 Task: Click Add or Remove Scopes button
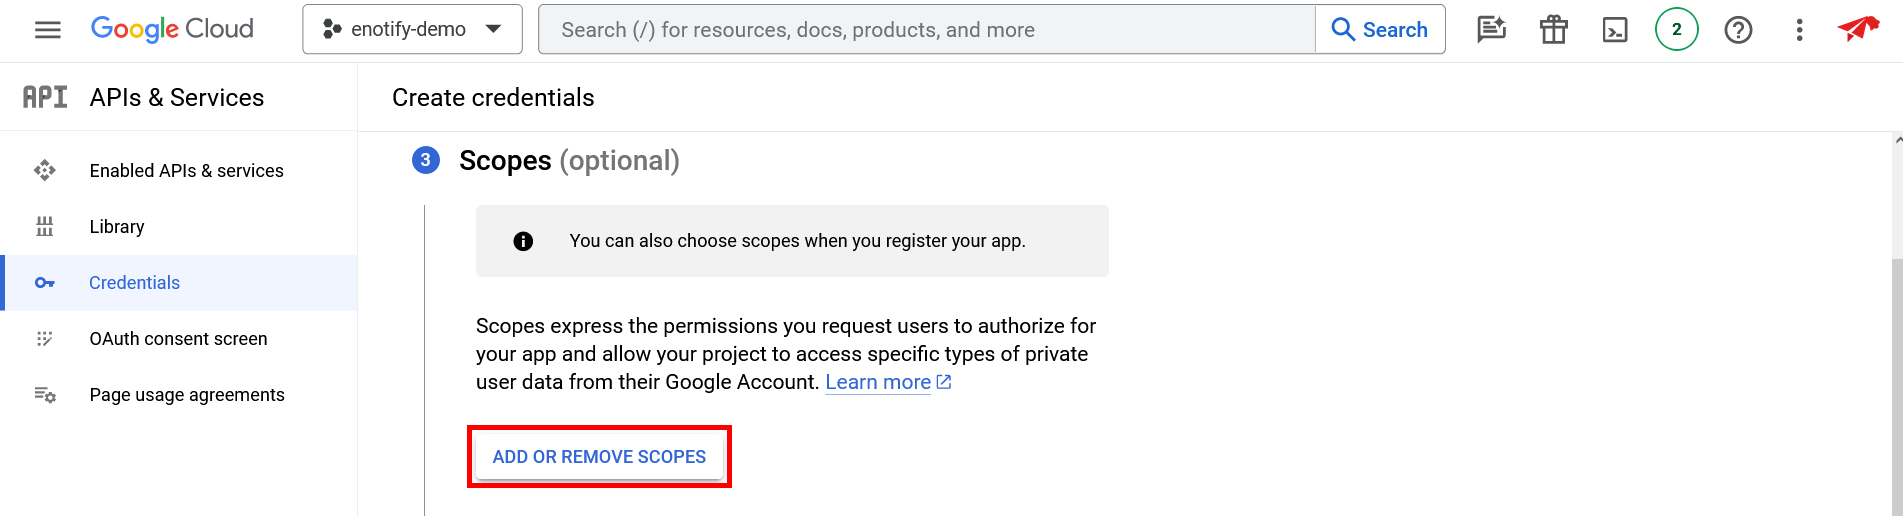(599, 457)
